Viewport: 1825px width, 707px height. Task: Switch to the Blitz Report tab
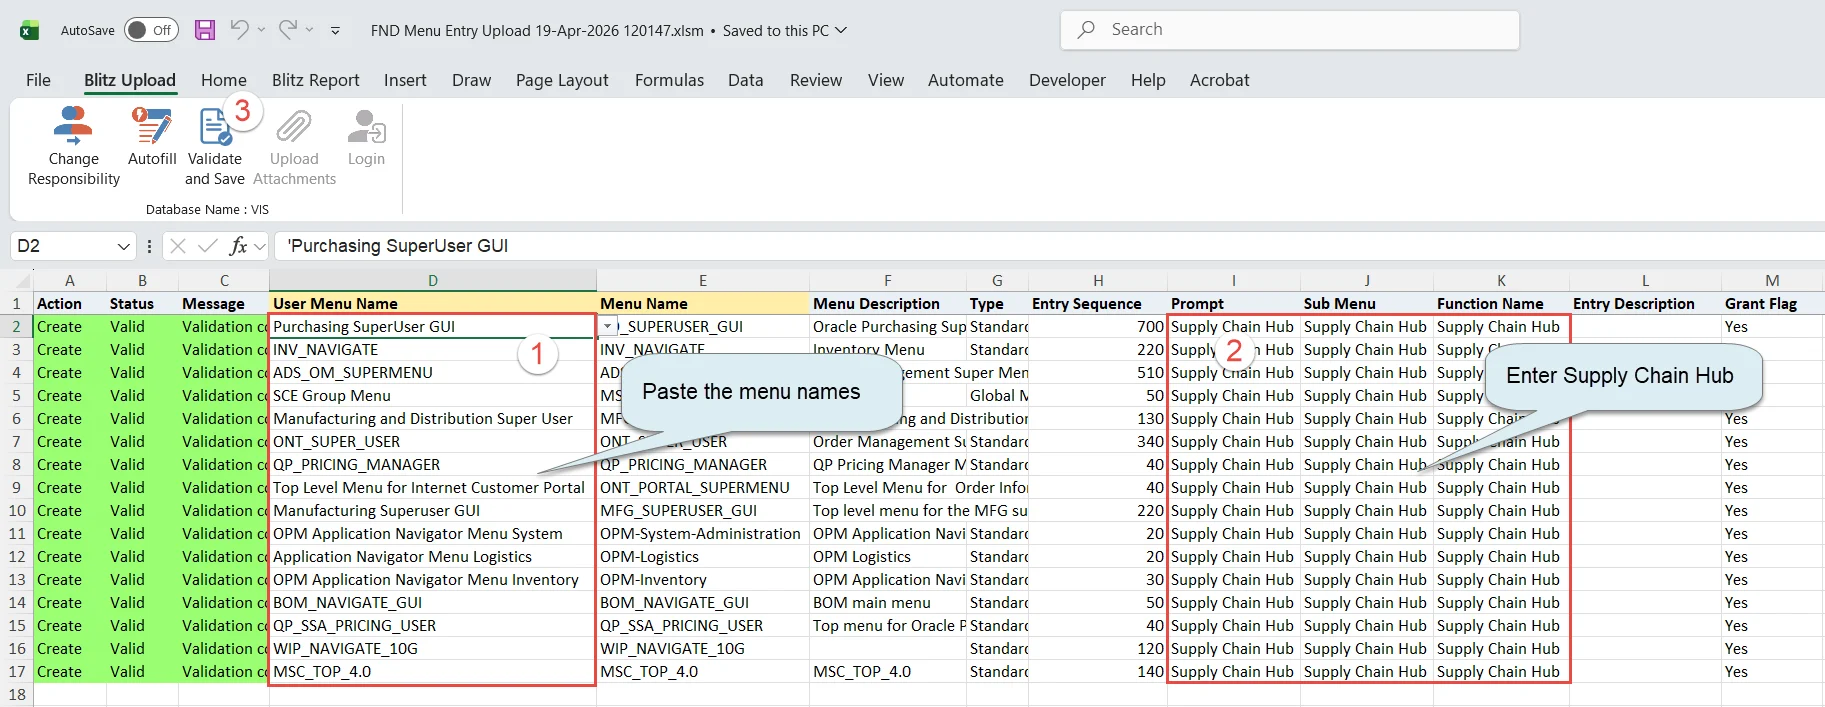coord(315,80)
